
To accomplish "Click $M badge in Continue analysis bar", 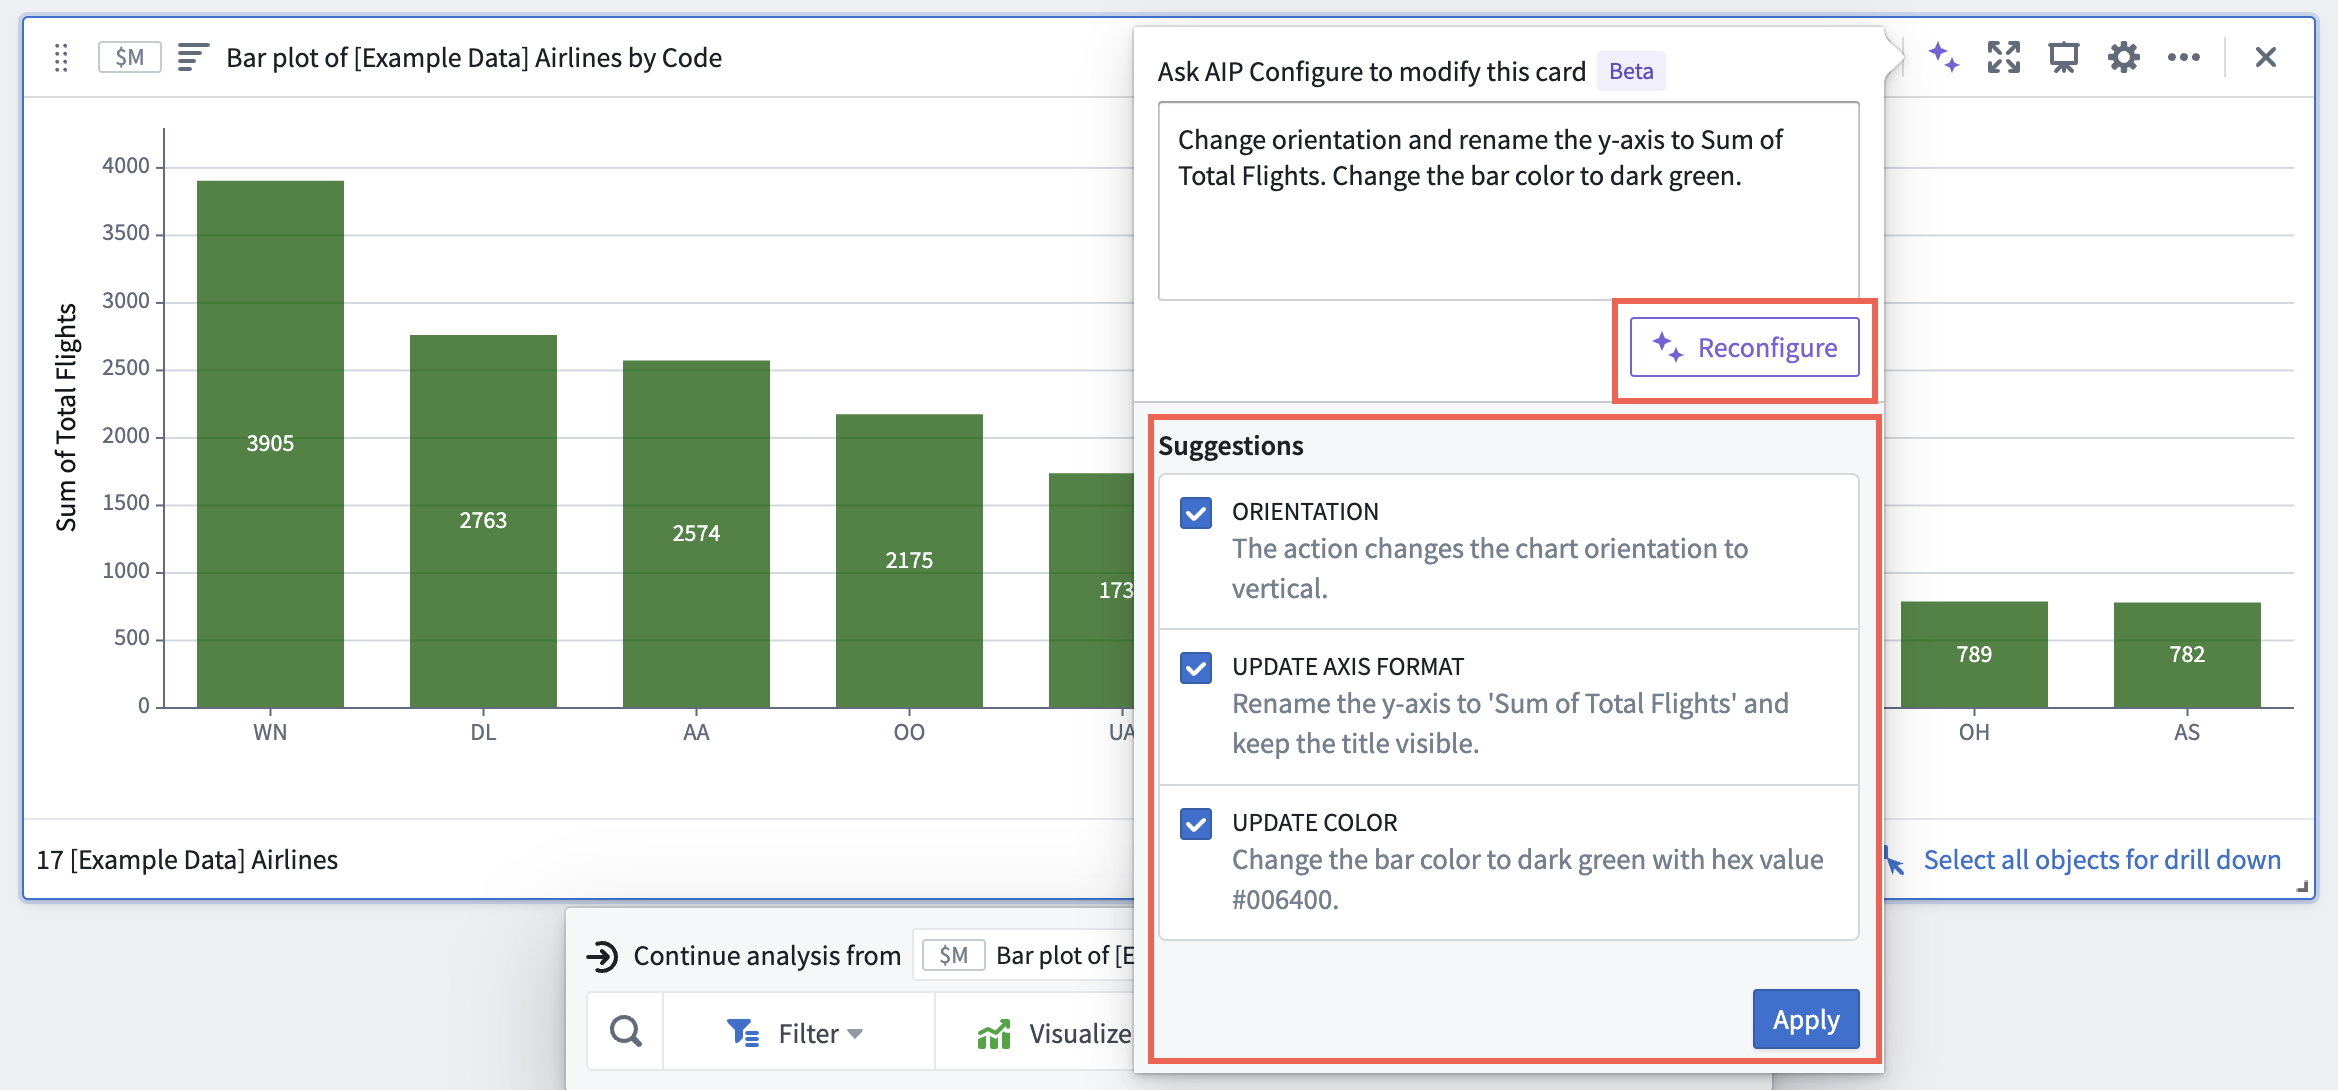I will [953, 956].
